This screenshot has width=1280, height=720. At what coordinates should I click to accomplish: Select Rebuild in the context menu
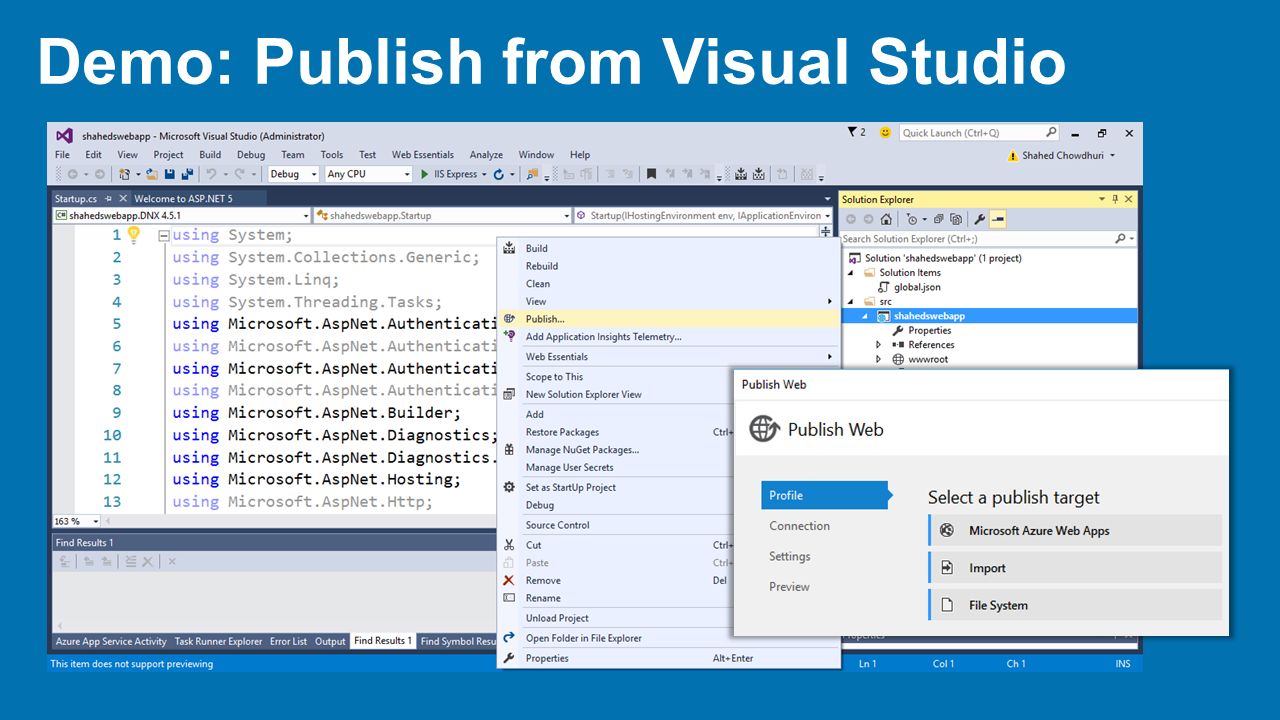tap(668, 266)
